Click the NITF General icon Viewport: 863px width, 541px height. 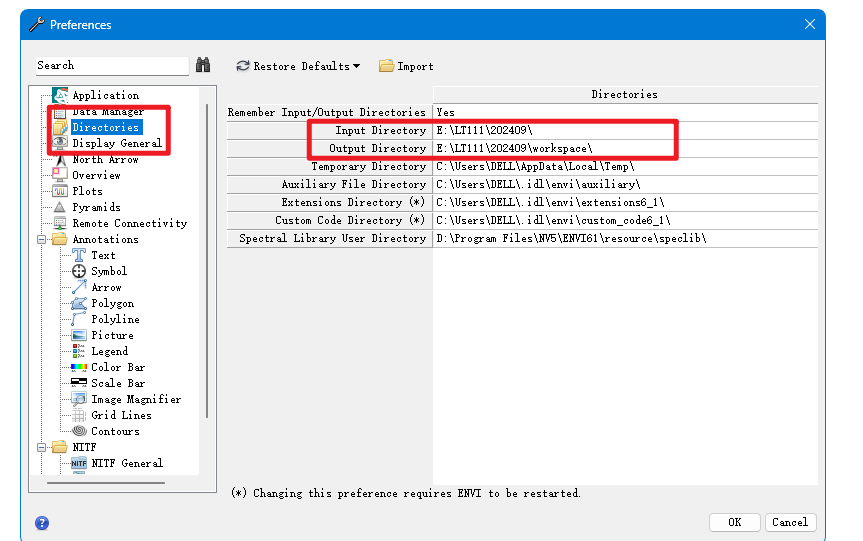[79, 463]
